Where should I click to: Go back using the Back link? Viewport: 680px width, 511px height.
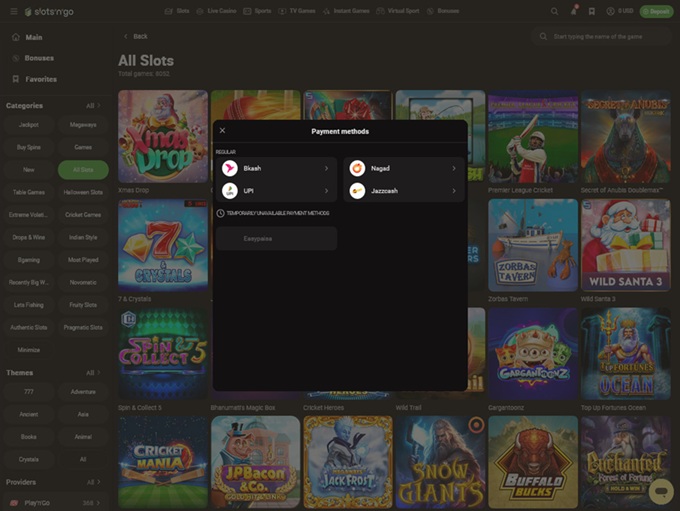(135, 36)
